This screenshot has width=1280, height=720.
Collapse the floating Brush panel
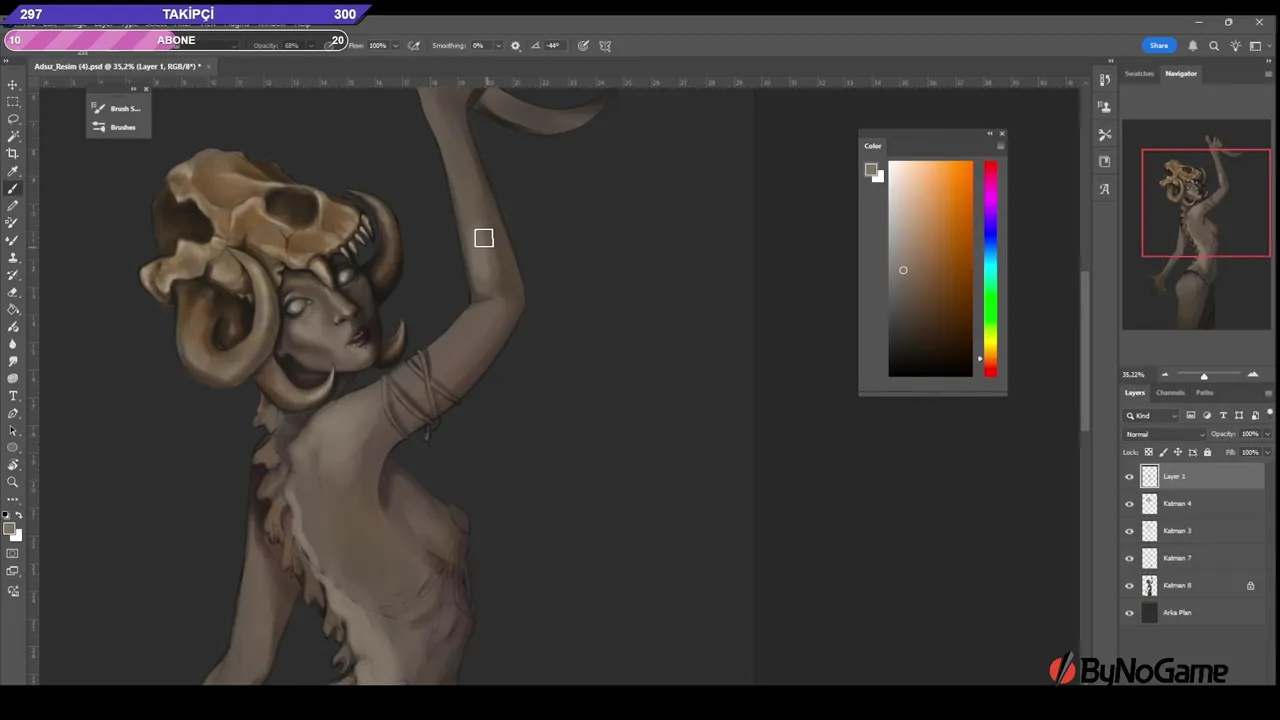coord(133,89)
